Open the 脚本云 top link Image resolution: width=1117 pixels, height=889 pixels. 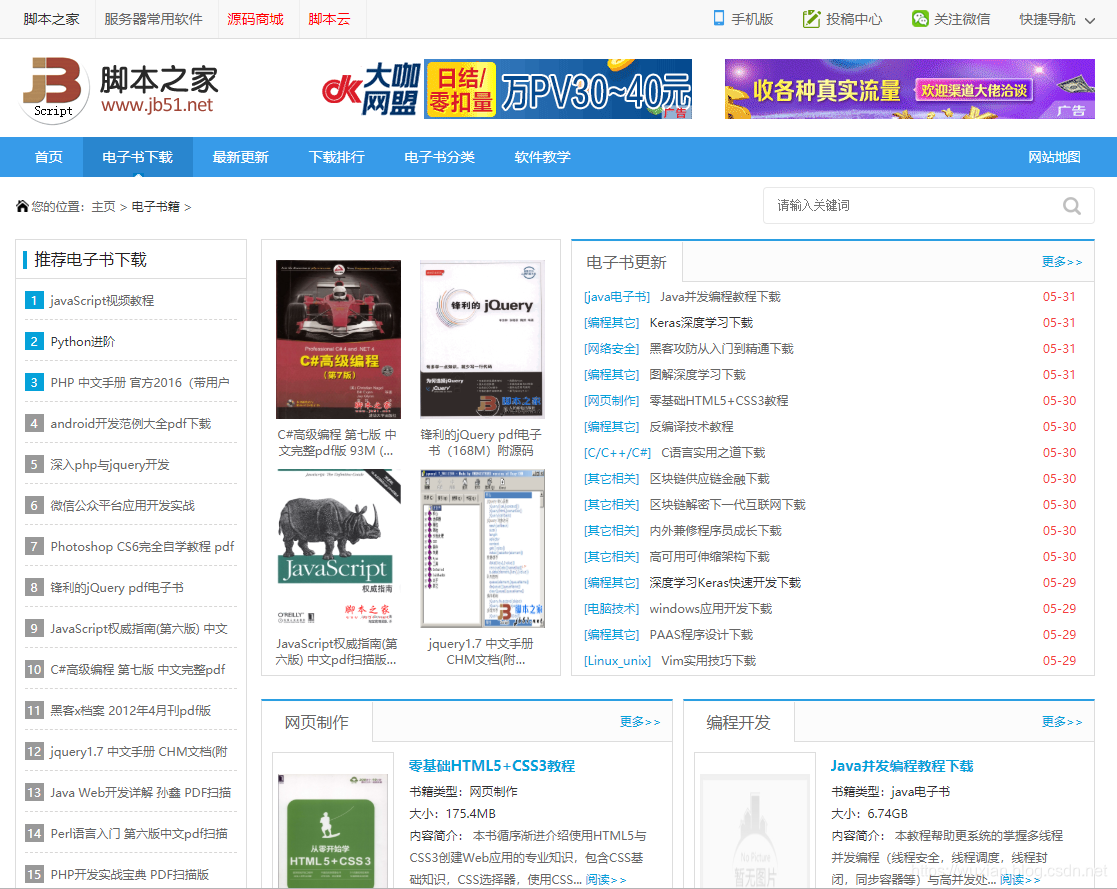pyautogui.click(x=329, y=19)
